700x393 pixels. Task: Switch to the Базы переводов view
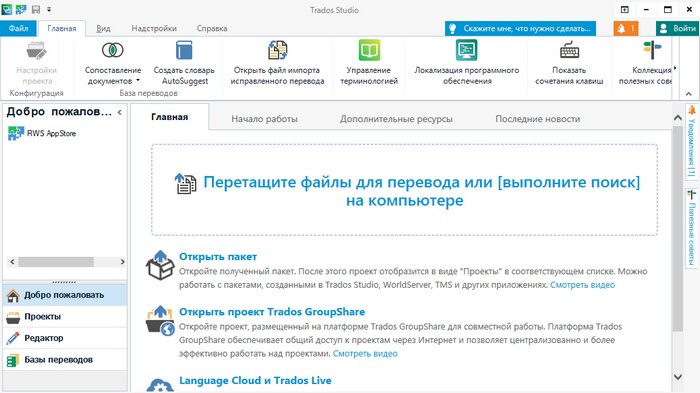[65, 360]
